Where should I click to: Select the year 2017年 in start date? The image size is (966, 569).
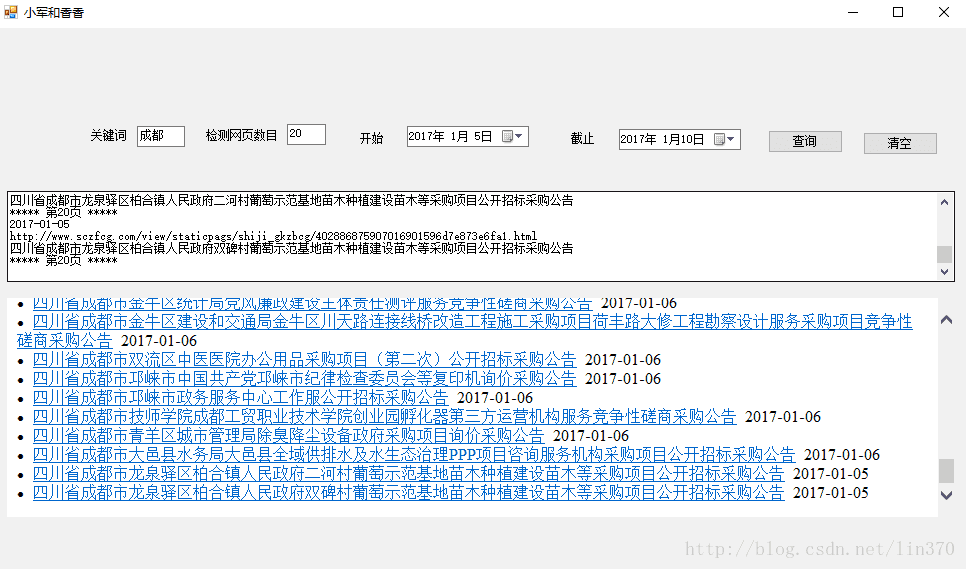click(426, 137)
